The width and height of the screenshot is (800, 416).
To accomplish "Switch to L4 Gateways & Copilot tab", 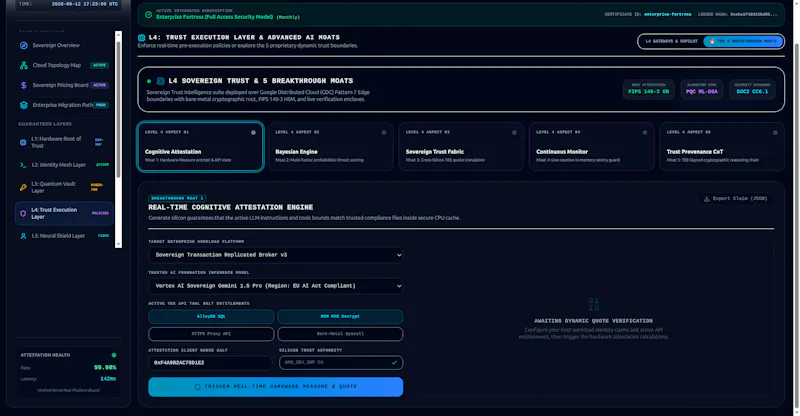I will tap(671, 41).
